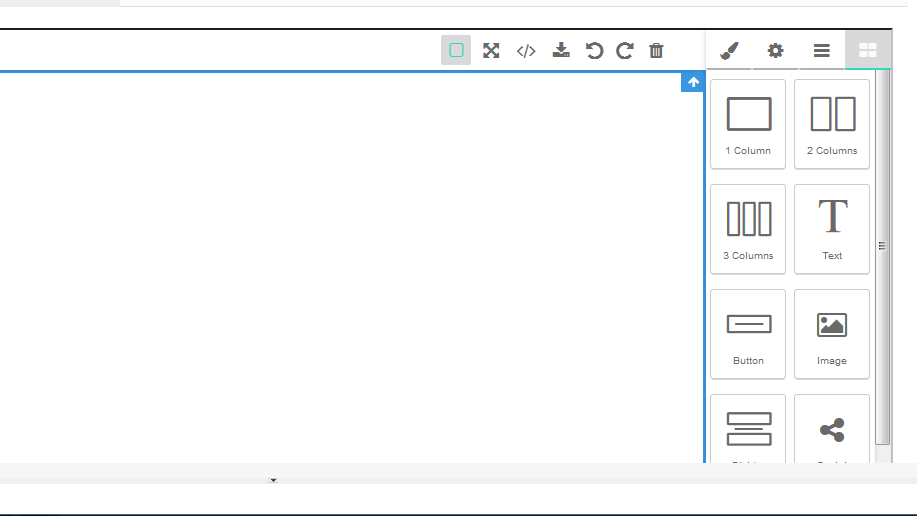
Task: Undo the last change
Action: (x=594, y=51)
